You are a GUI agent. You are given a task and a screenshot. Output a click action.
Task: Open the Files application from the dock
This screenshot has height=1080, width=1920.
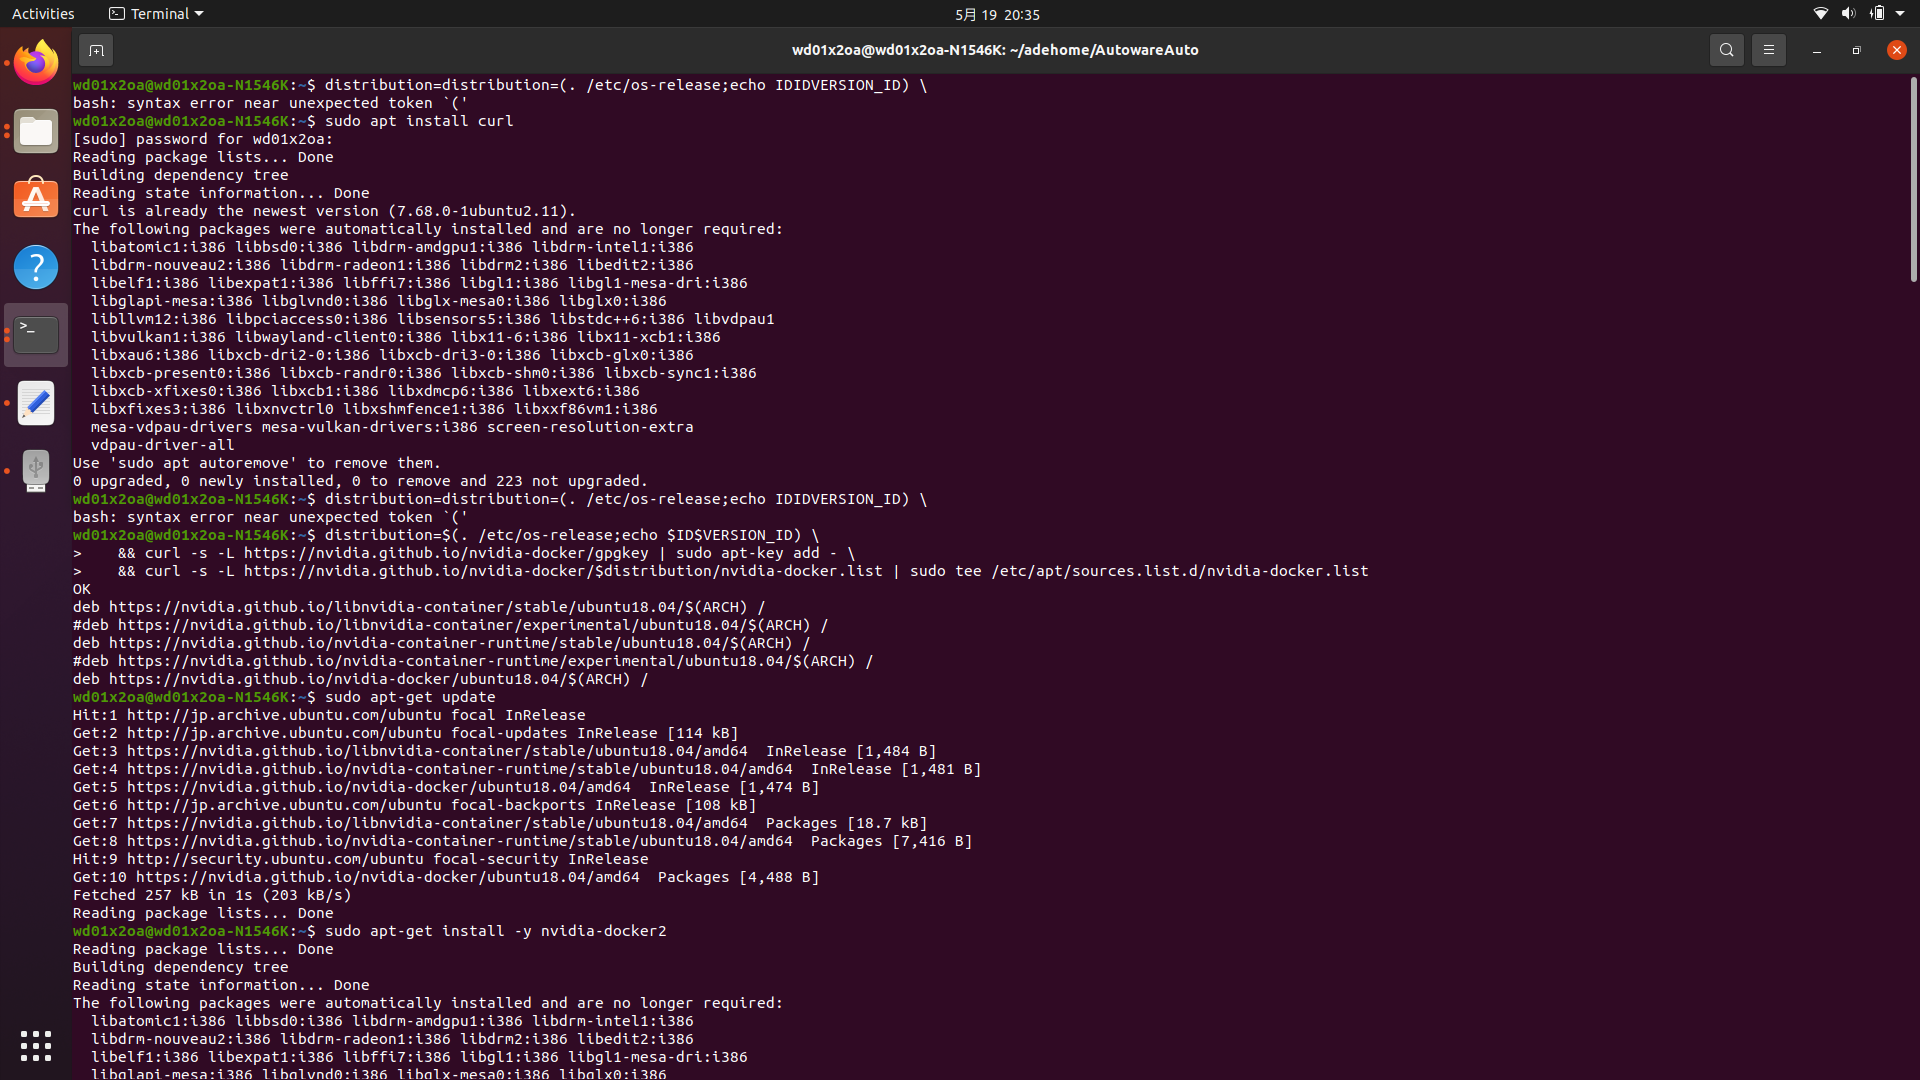(35, 131)
